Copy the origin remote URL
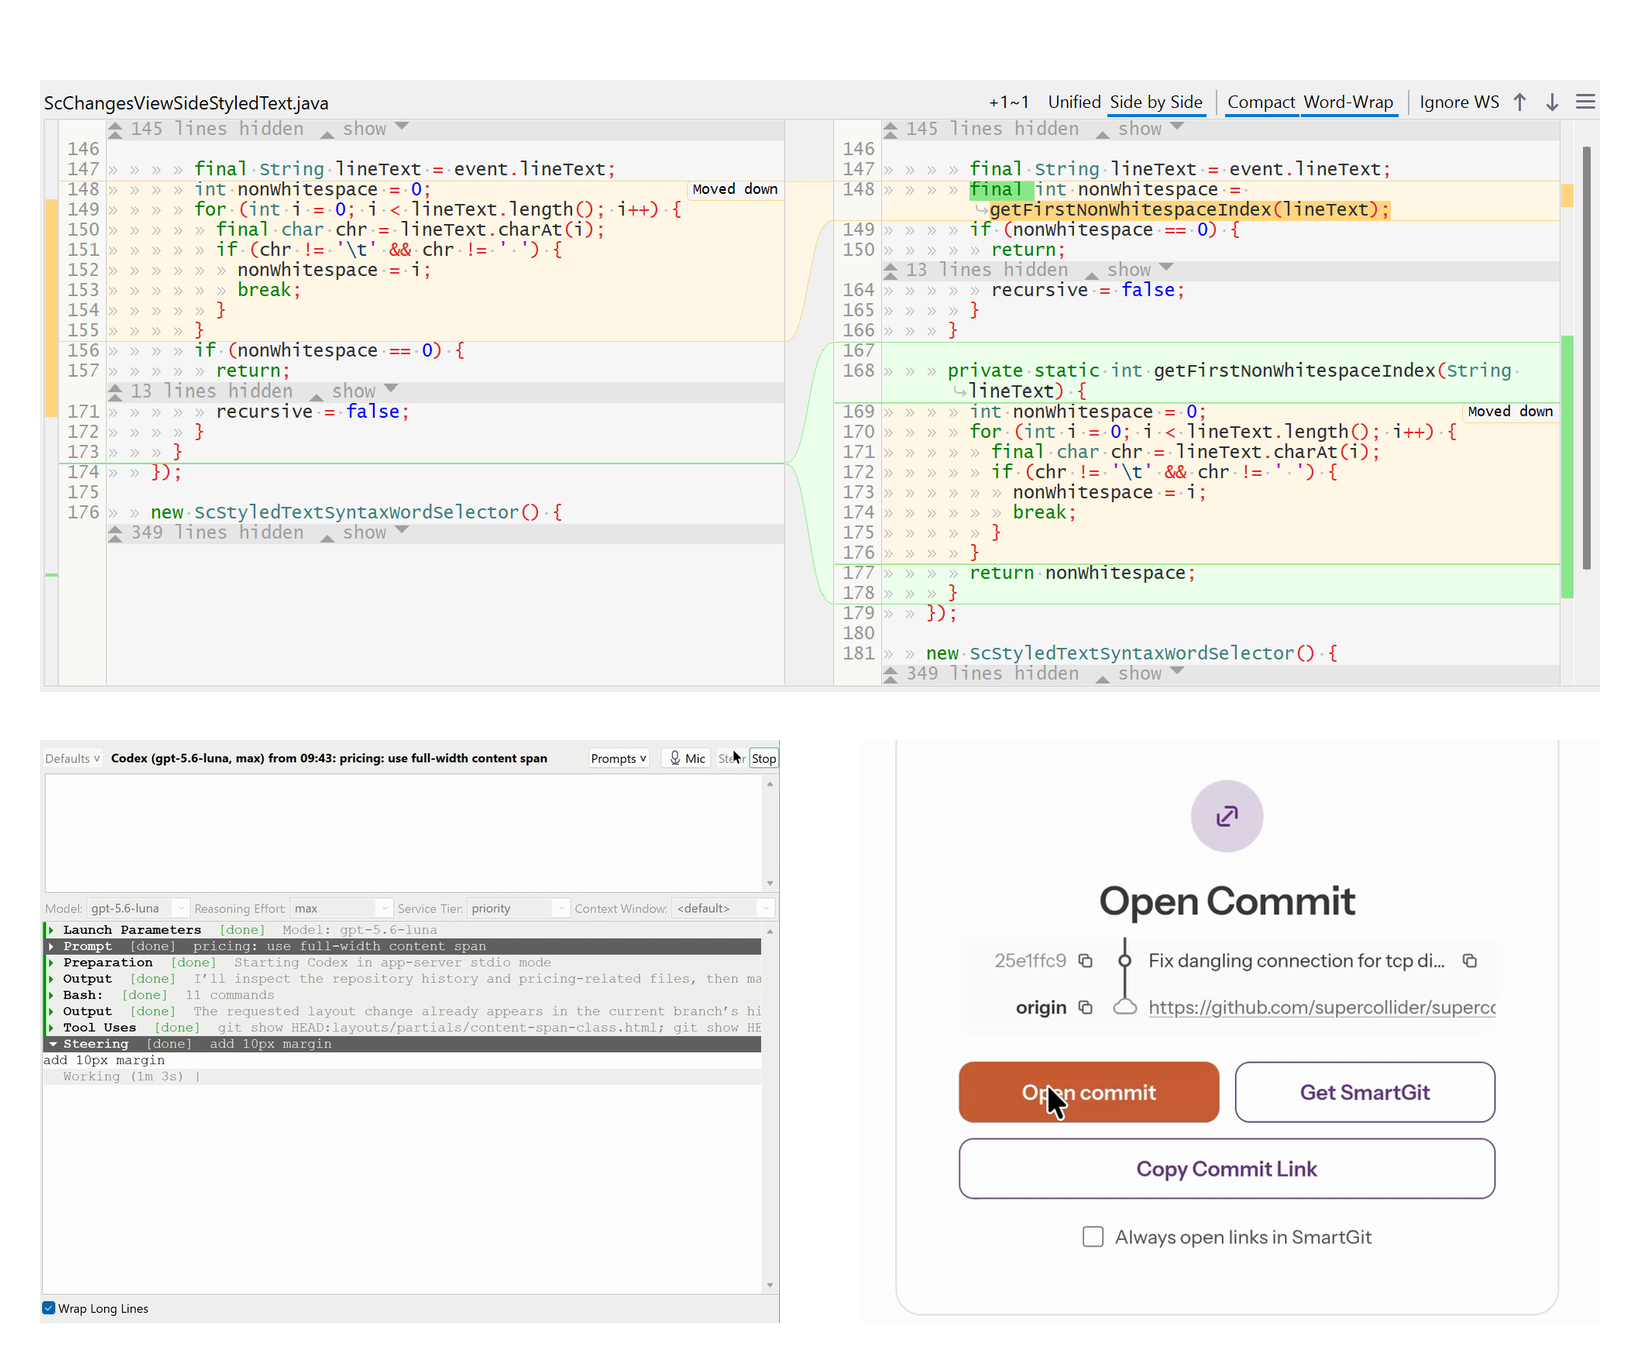1640x1360 pixels. click(x=1085, y=1007)
